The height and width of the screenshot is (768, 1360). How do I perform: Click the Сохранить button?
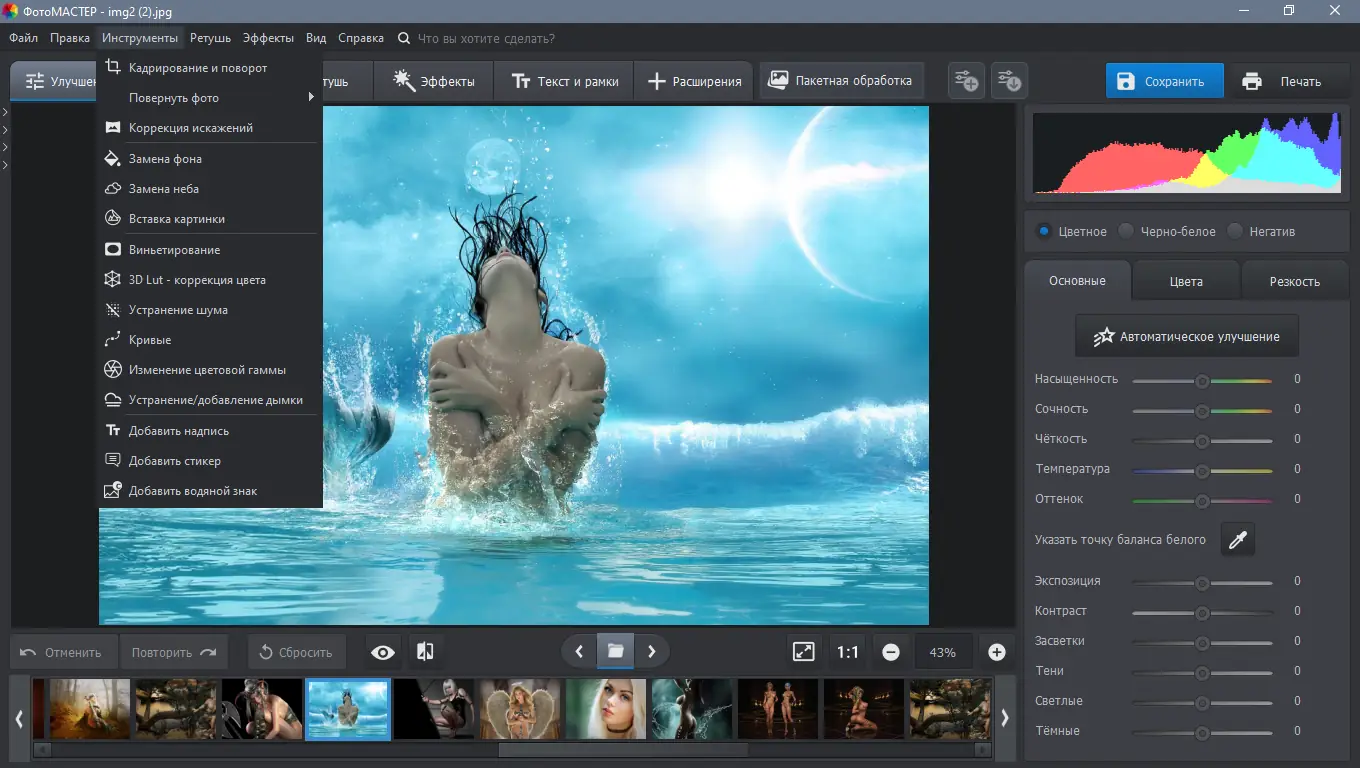tap(1164, 81)
